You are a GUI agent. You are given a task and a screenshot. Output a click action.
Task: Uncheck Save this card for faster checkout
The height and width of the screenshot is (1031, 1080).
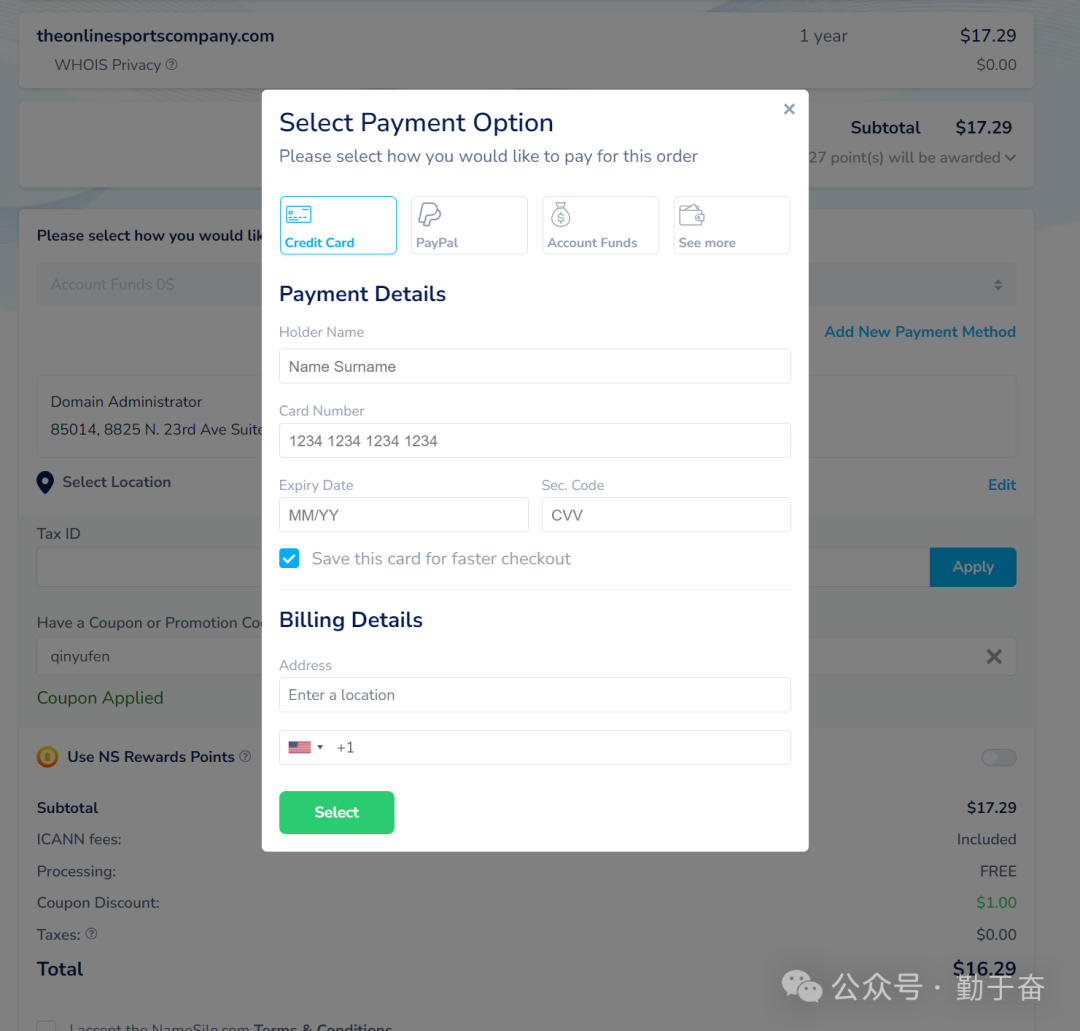pyautogui.click(x=289, y=558)
